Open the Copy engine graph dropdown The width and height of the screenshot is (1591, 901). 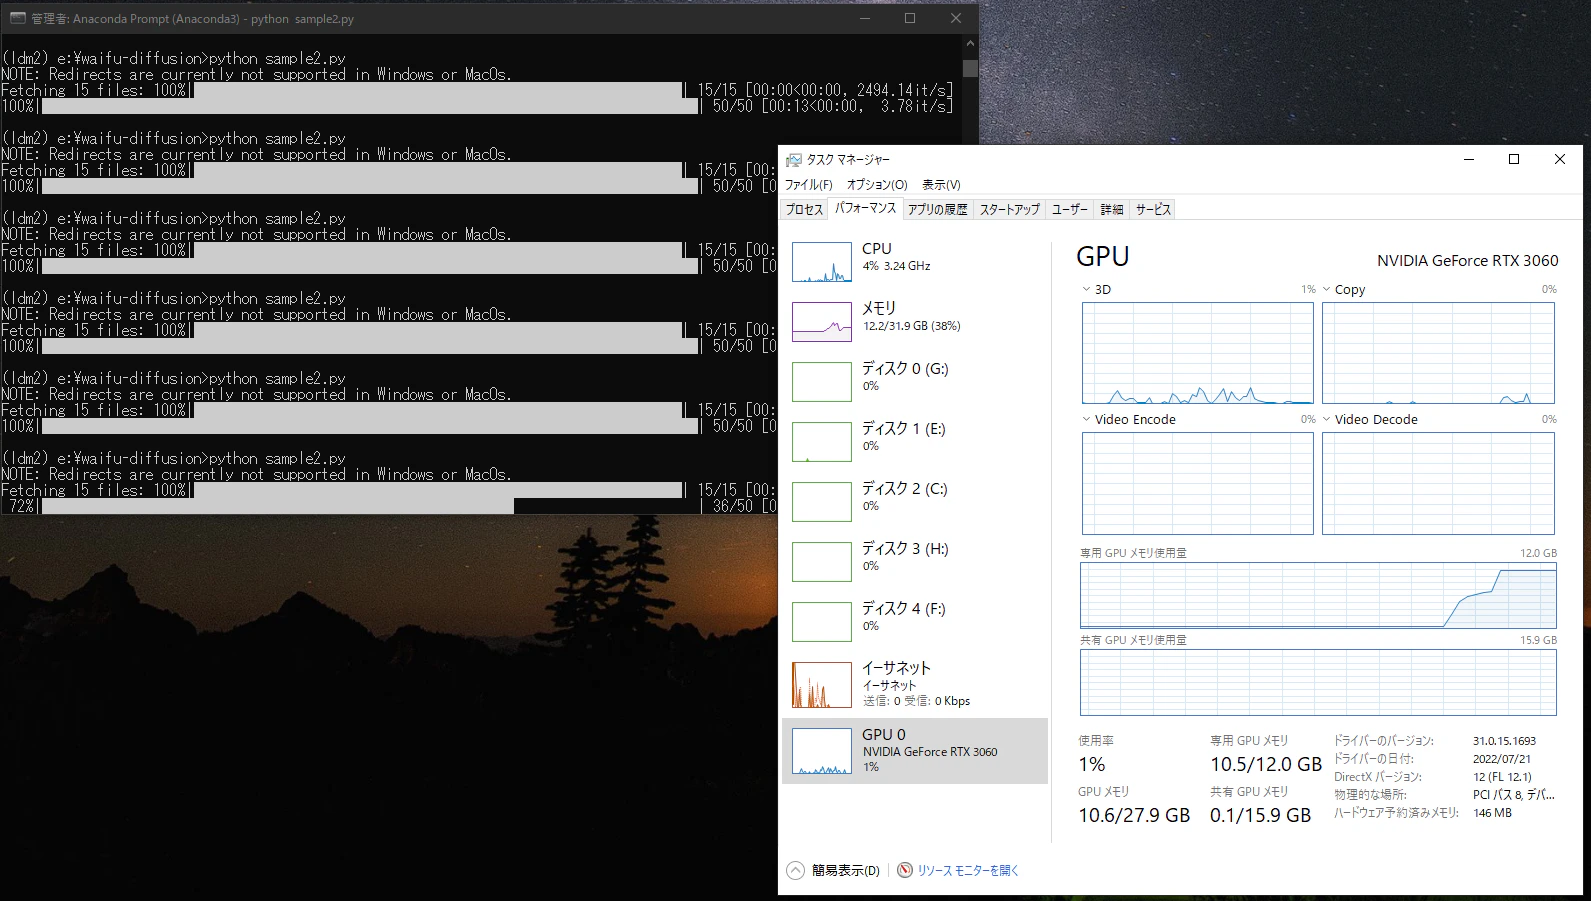point(1327,290)
